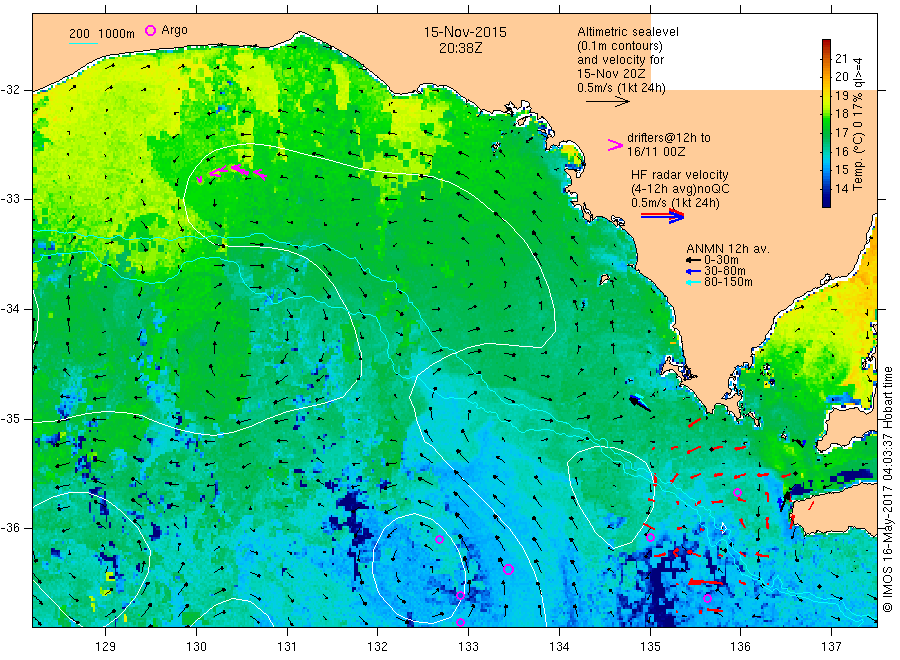Click the 'Altimetric sealevel' legend text
The image size is (900, 660).
(627, 32)
